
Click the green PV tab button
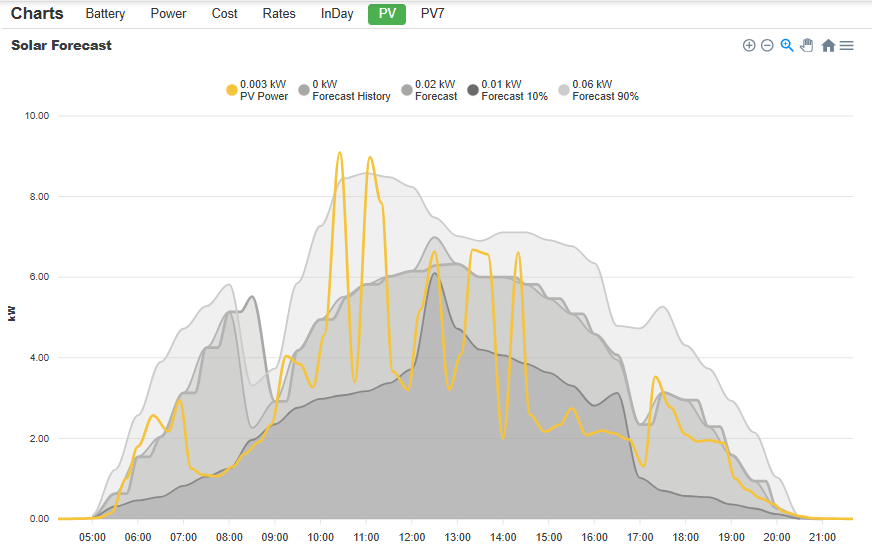pos(387,14)
